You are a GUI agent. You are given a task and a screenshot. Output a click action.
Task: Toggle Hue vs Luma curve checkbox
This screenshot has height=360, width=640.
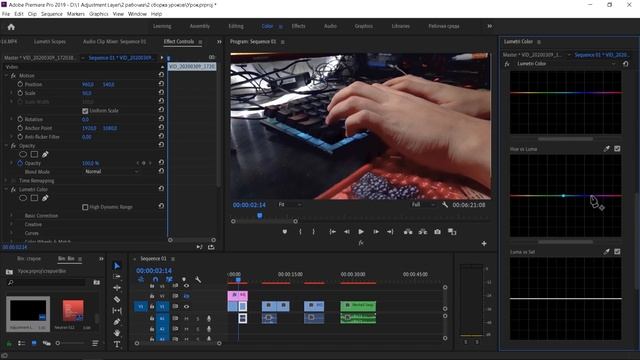pyautogui.click(x=617, y=149)
